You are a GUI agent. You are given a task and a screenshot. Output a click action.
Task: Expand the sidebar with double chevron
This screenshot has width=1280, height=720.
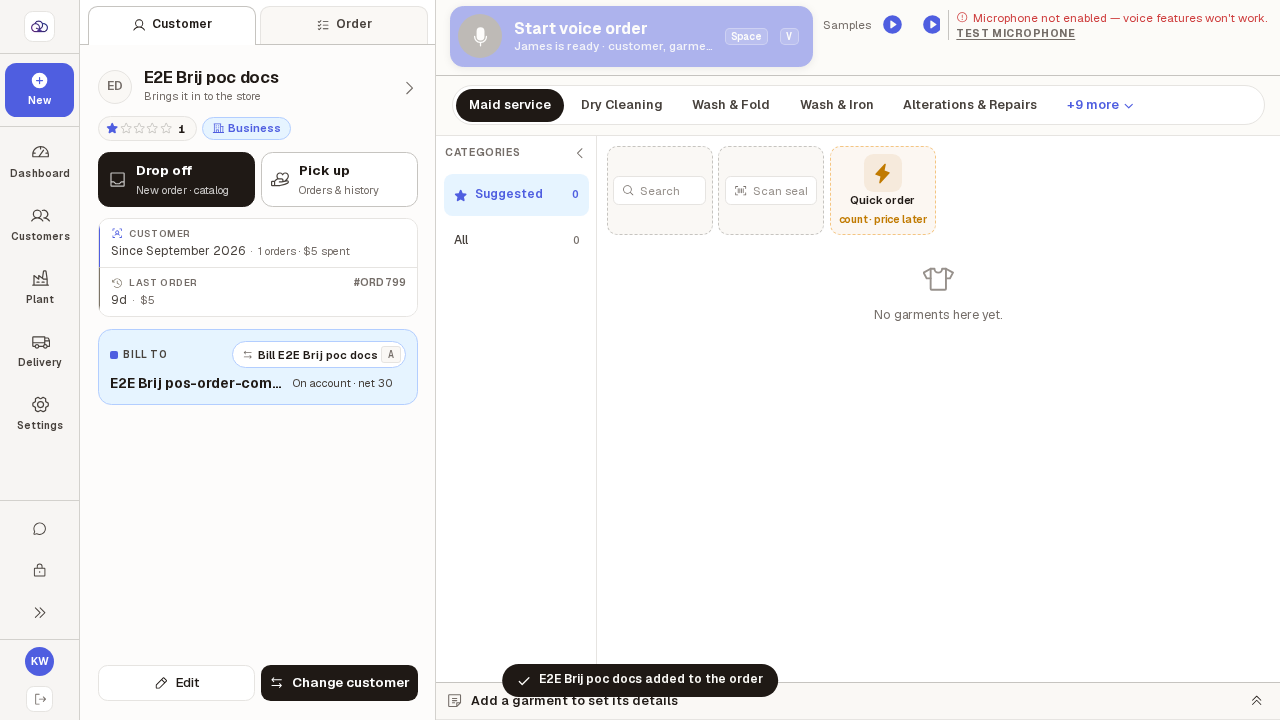[x=40, y=612]
